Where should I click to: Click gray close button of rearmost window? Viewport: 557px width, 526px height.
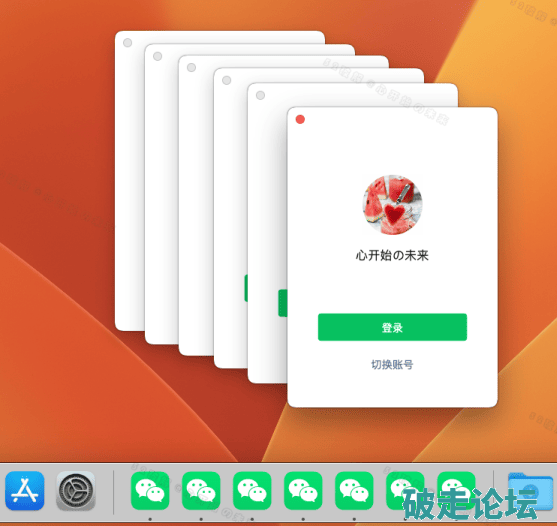pyautogui.click(x=128, y=43)
